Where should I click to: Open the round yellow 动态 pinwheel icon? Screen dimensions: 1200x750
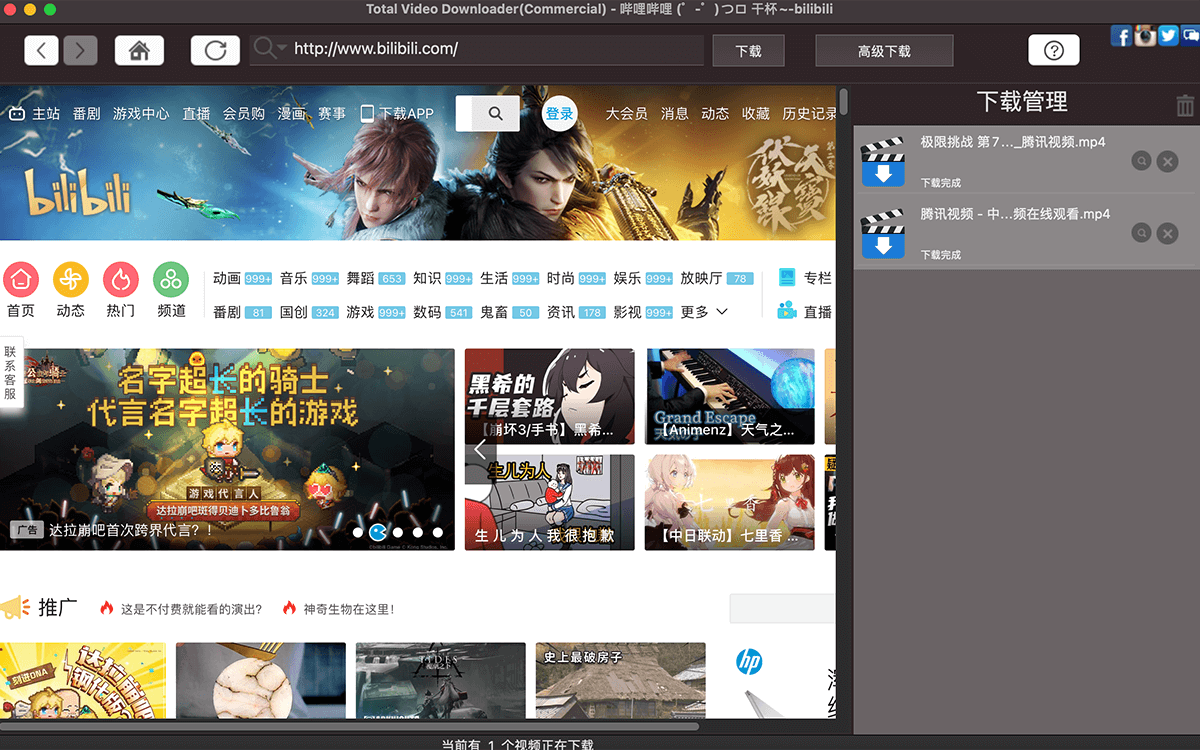pos(71,280)
